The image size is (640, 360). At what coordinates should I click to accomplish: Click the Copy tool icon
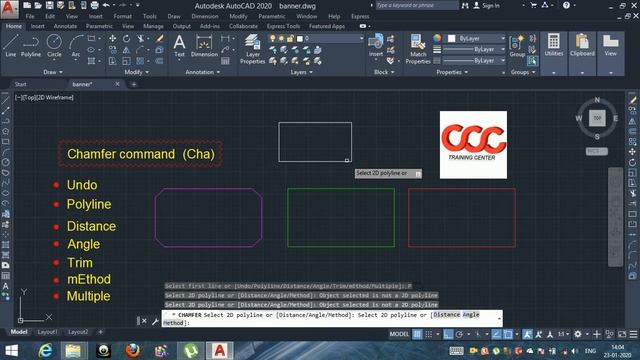(112, 50)
